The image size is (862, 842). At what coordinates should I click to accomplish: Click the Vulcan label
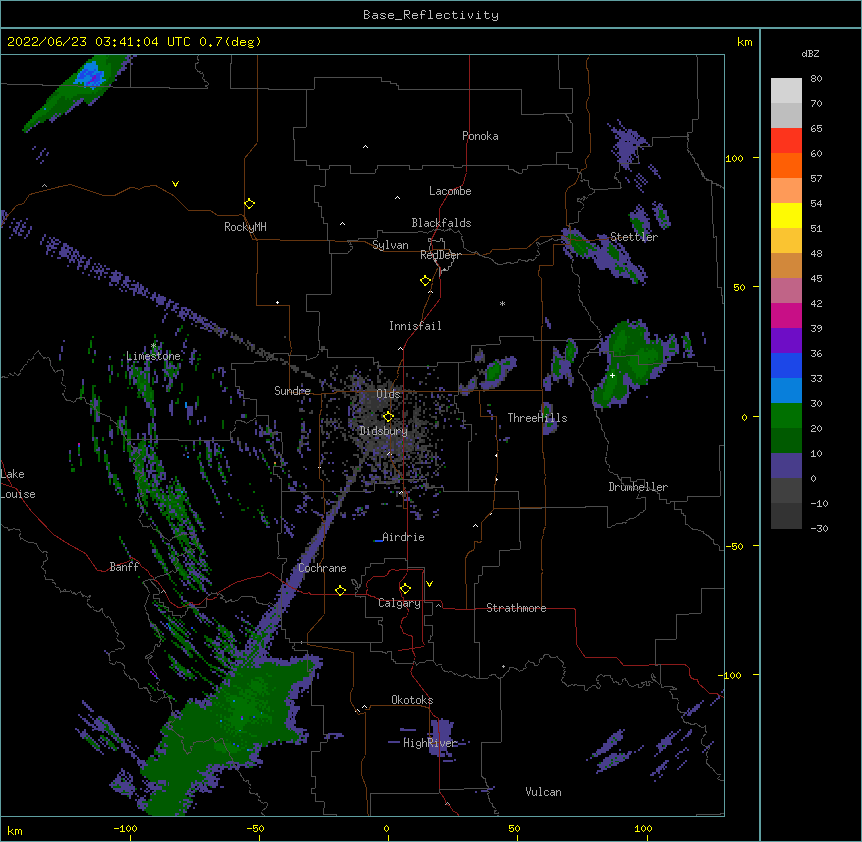[543, 792]
